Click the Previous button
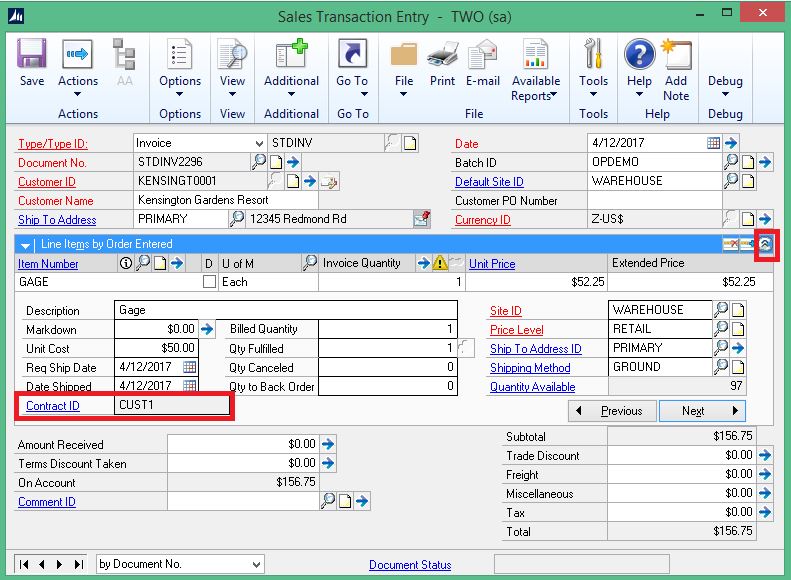The height and width of the screenshot is (580, 791). pyautogui.click(x=612, y=411)
